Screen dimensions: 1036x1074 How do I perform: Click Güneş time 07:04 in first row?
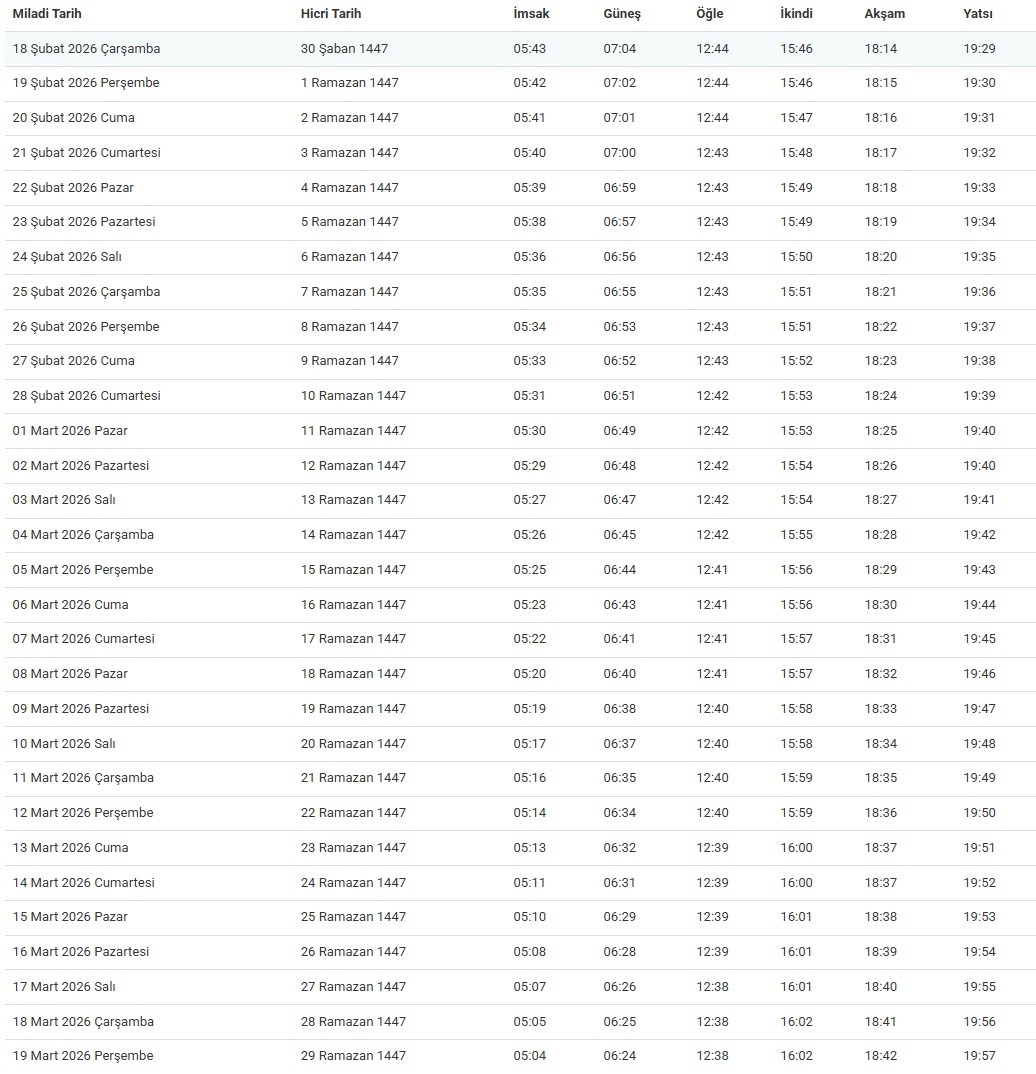click(619, 49)
